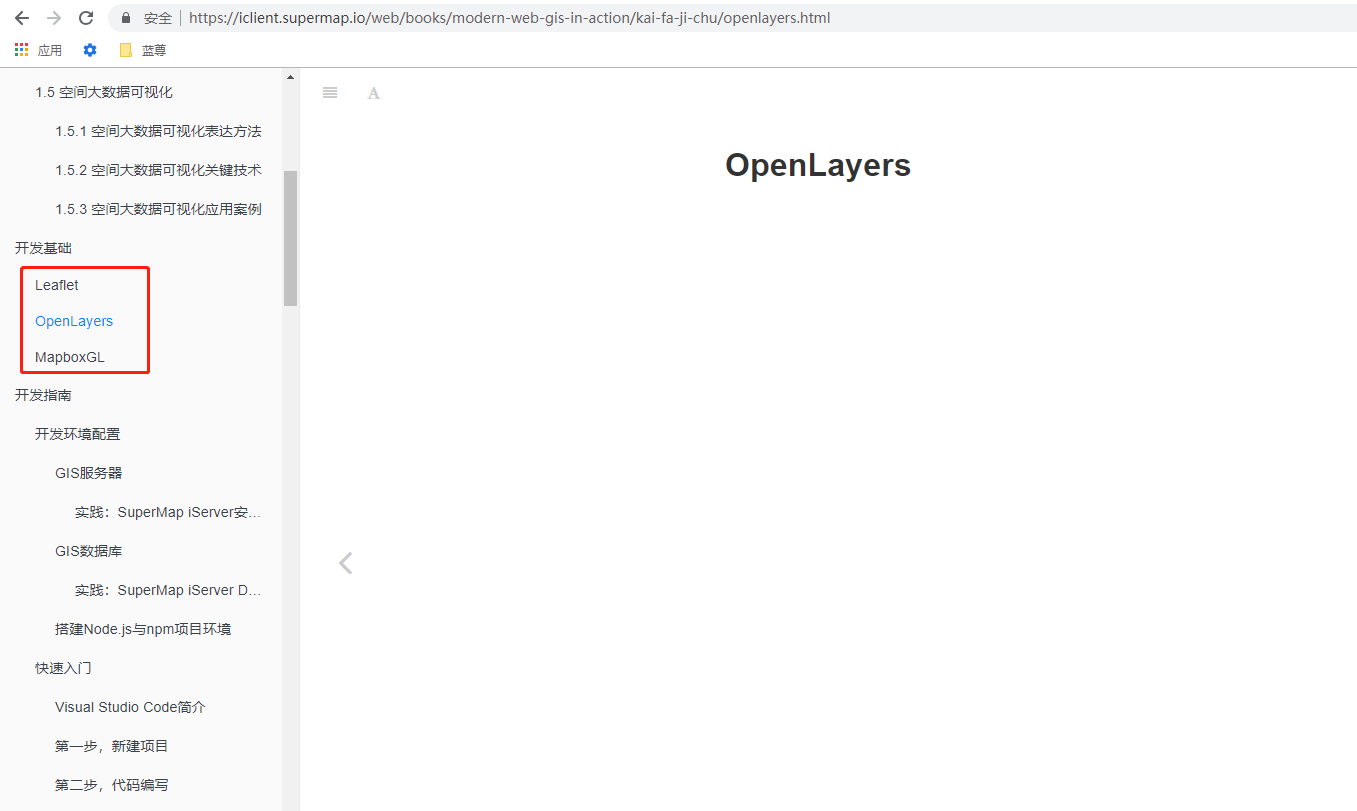Select the MapboxGL chapter

pyautogui.click(x=69, y=357)
